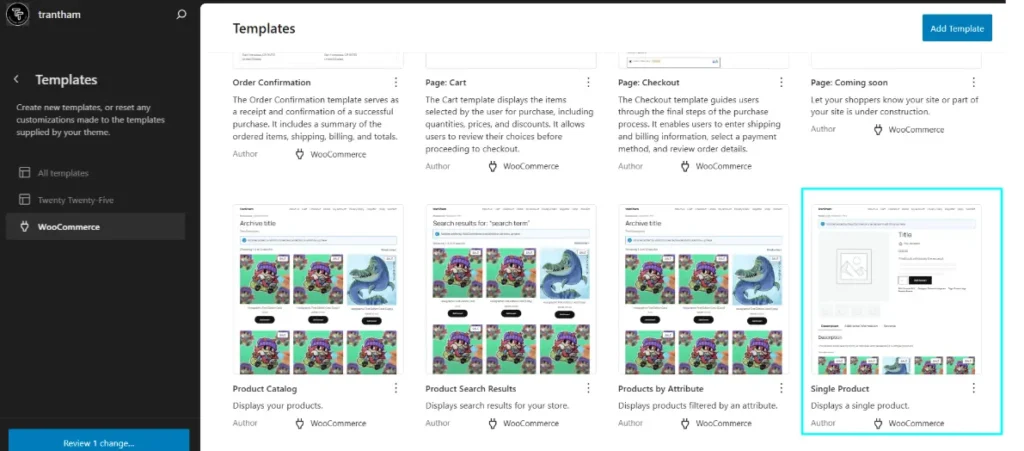Click WooCommerce plug icon under Page: Cart
This screenshot has width=1024, height=451.
492,166
